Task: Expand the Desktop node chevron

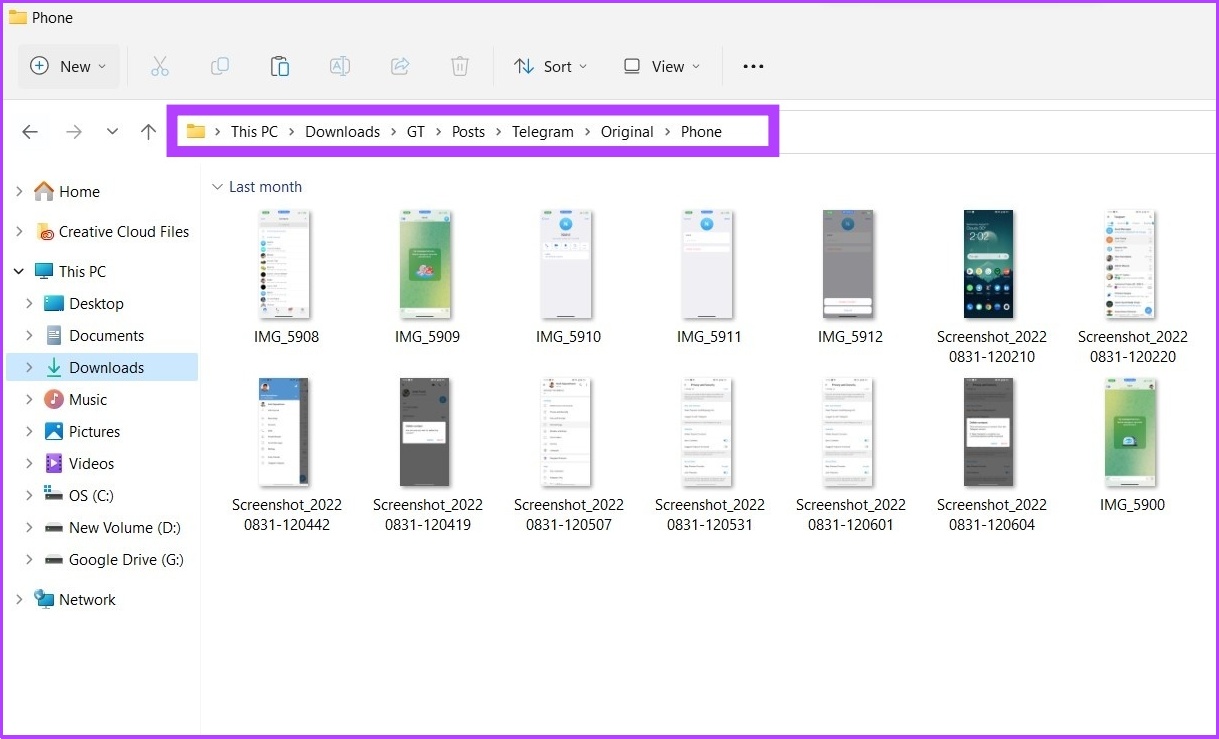Action: pyautogui.click(x=28, y=303)
